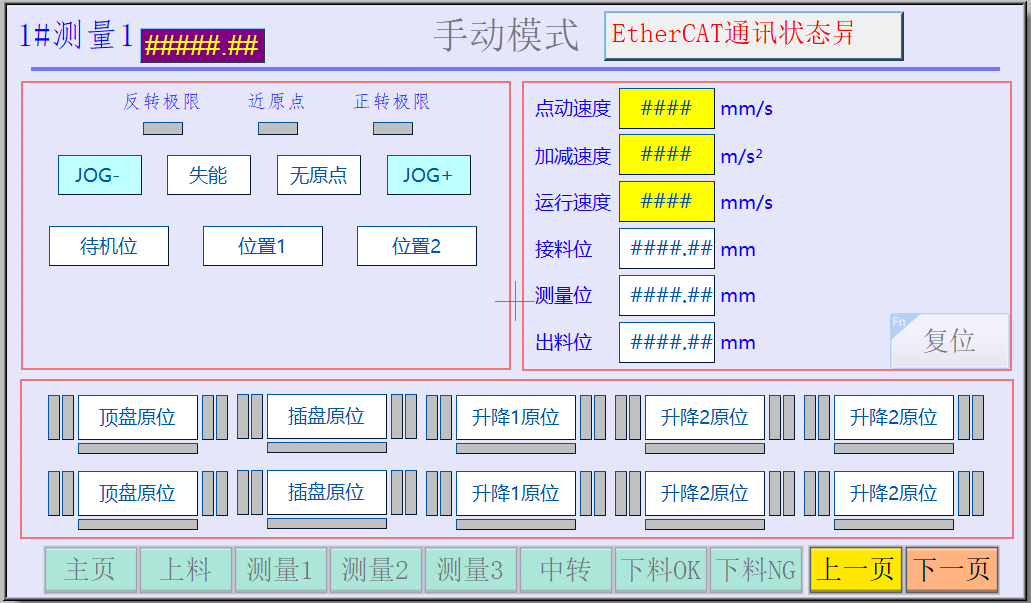Screen dimensions: 1031x603
Task: Go to previous page with 上一页
Action: click(855, 570)
